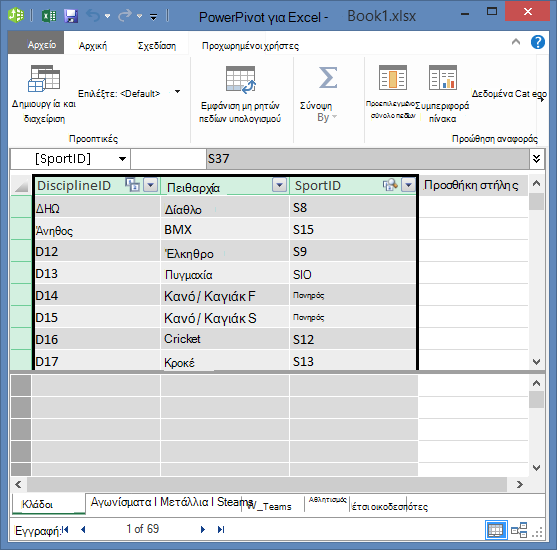Open the [SportID] name box dropdown
Screen dimensions: 557x550
click(x=122, y=159)
